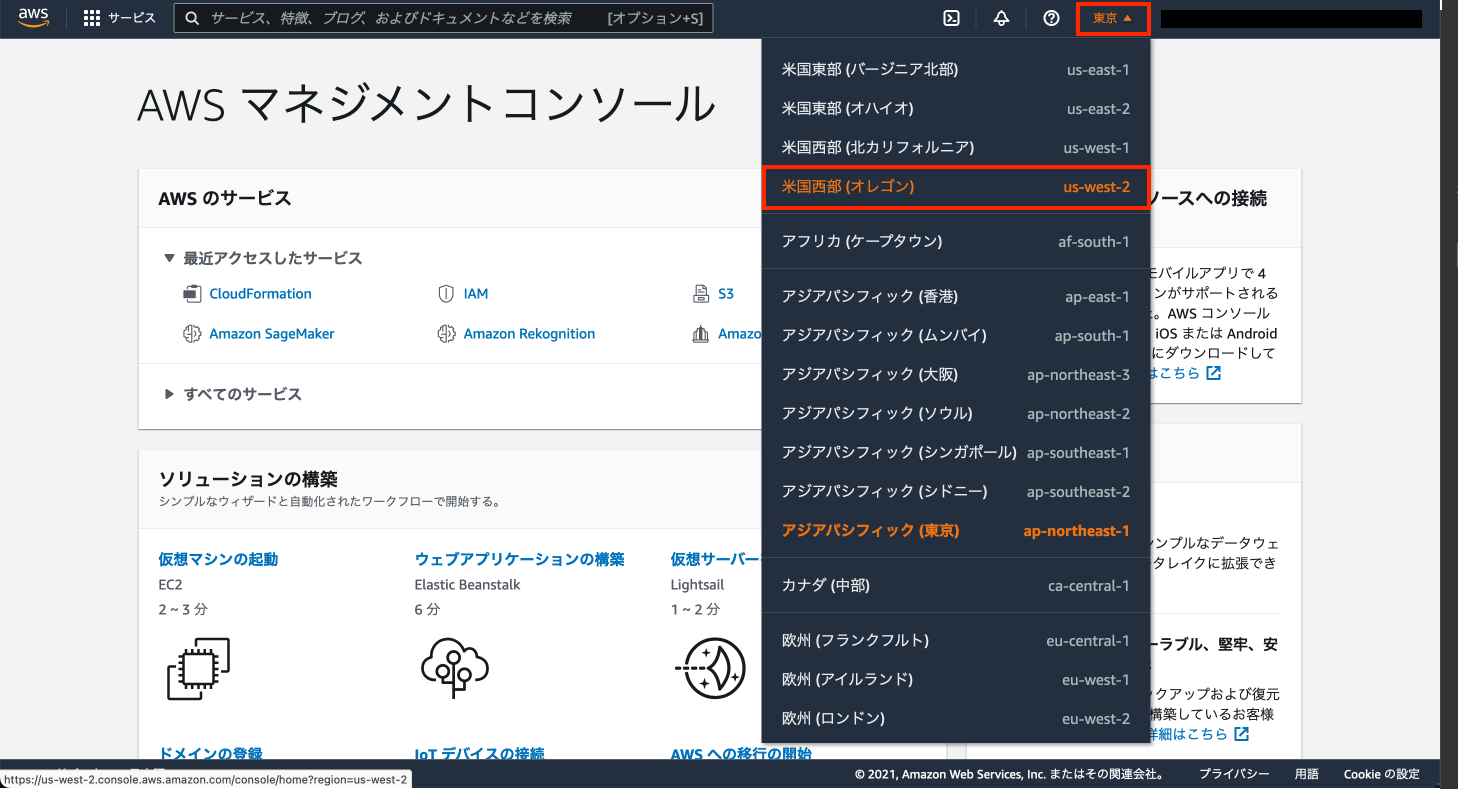Select 米国西部 (北カリフォルニア) us-west-1
1458x789 pixels.
[x=956, y=147]
